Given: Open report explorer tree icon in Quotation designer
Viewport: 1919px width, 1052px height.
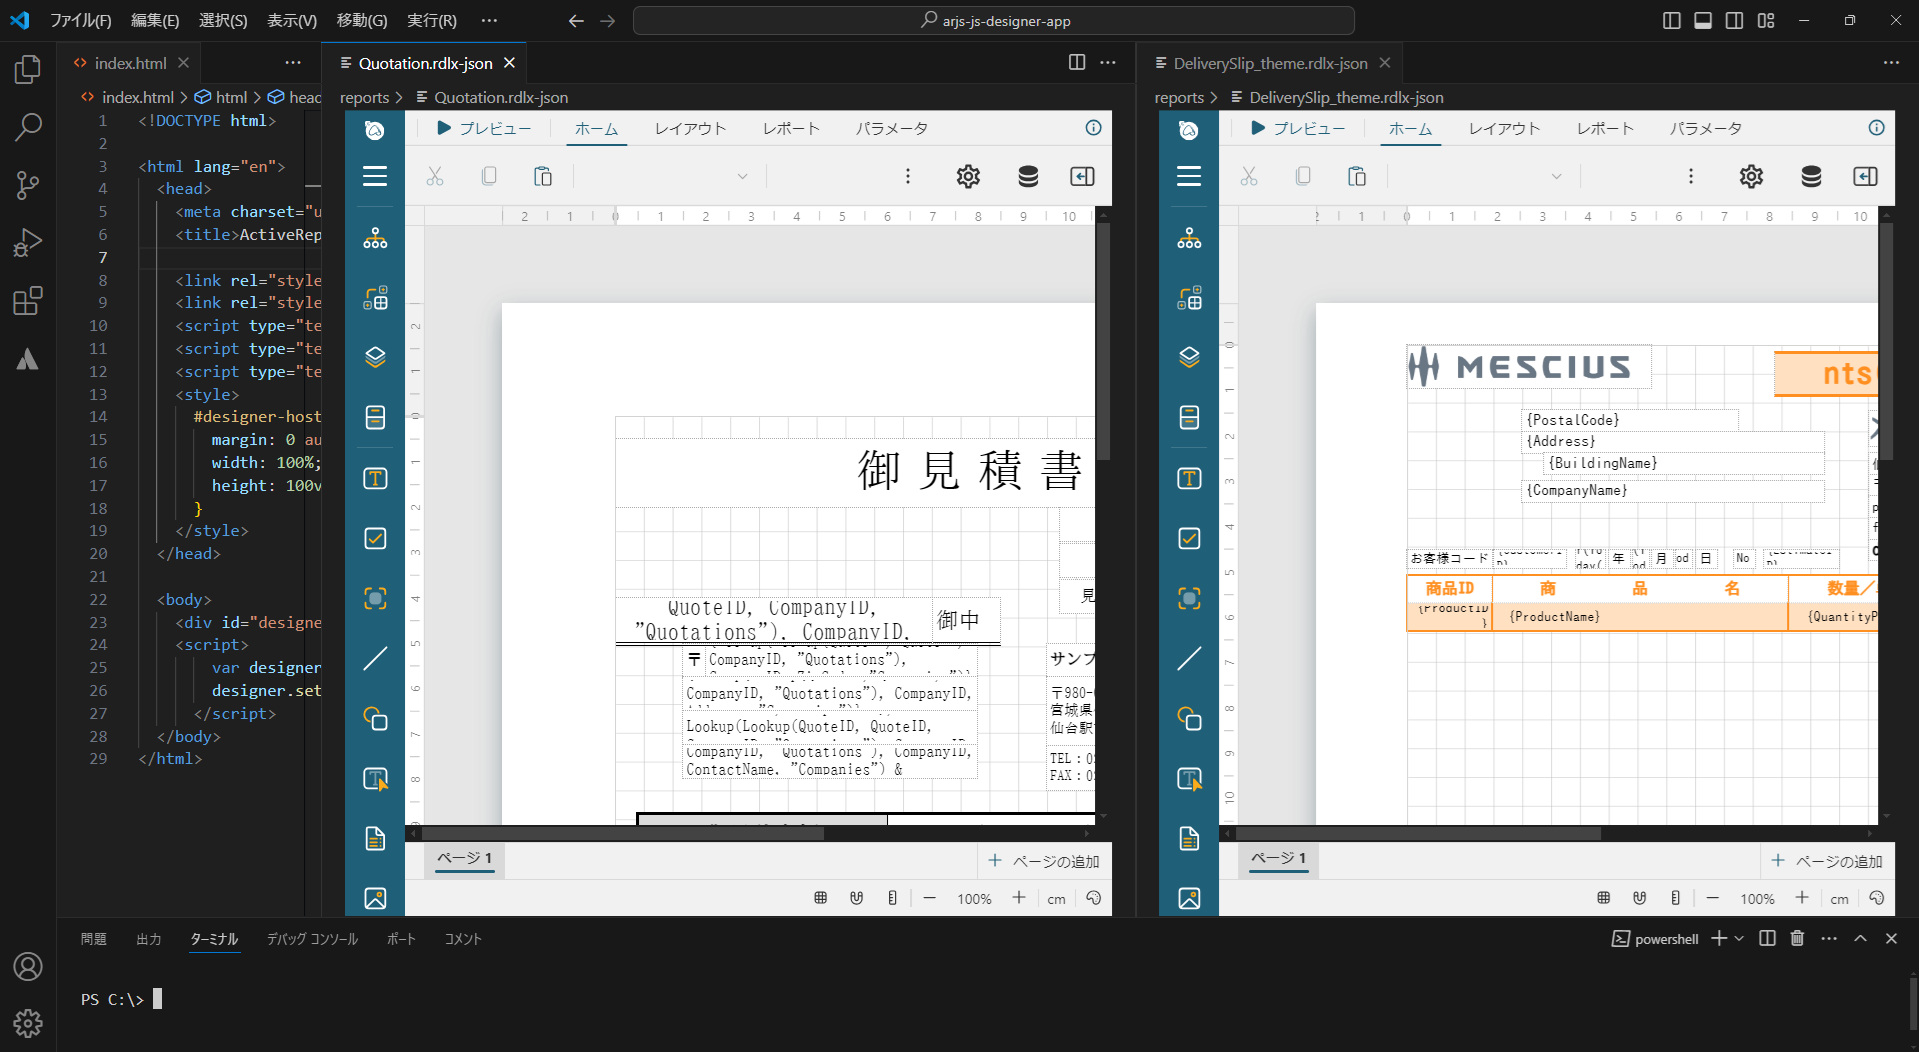Looking at the screenshot, I should [x=375, y=238].
